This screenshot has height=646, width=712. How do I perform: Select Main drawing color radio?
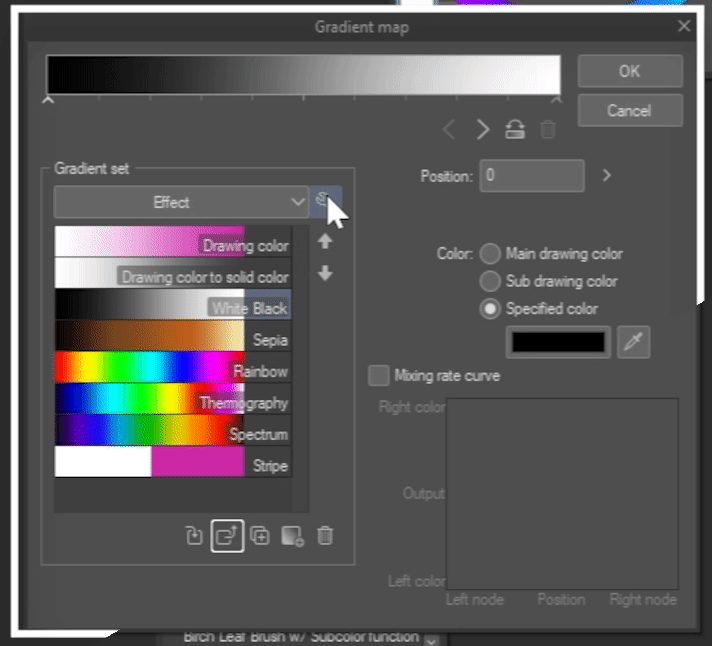pos(490,253)
